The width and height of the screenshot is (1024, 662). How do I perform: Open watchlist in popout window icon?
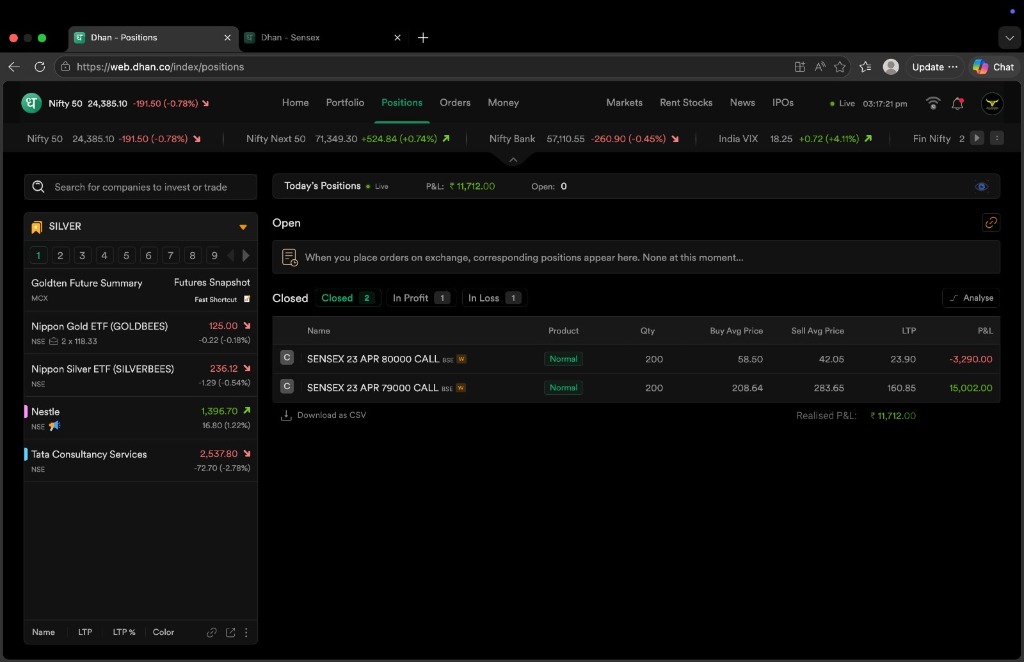click(231, 633)
